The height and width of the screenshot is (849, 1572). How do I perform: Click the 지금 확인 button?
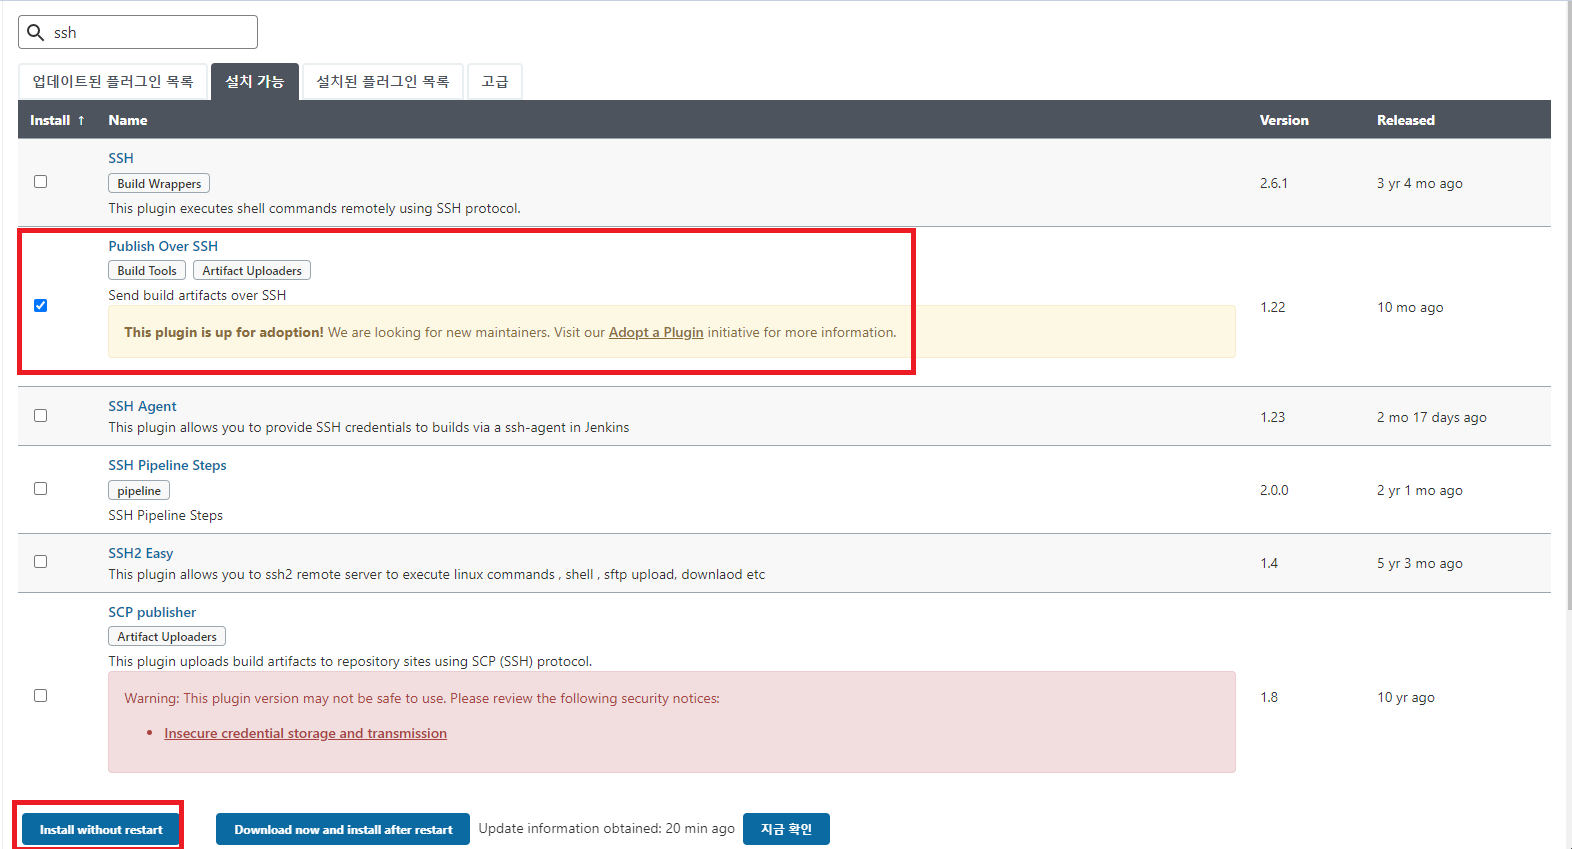click(786, 829)
